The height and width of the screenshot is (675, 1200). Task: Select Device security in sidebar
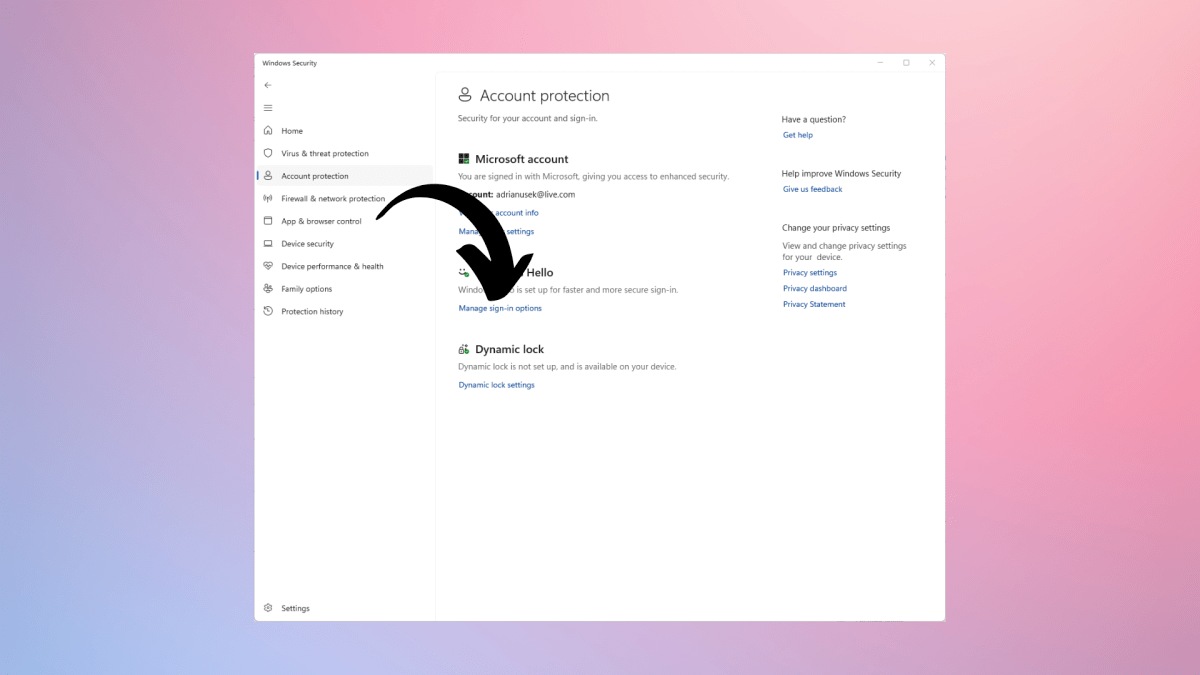coord(308,243)
